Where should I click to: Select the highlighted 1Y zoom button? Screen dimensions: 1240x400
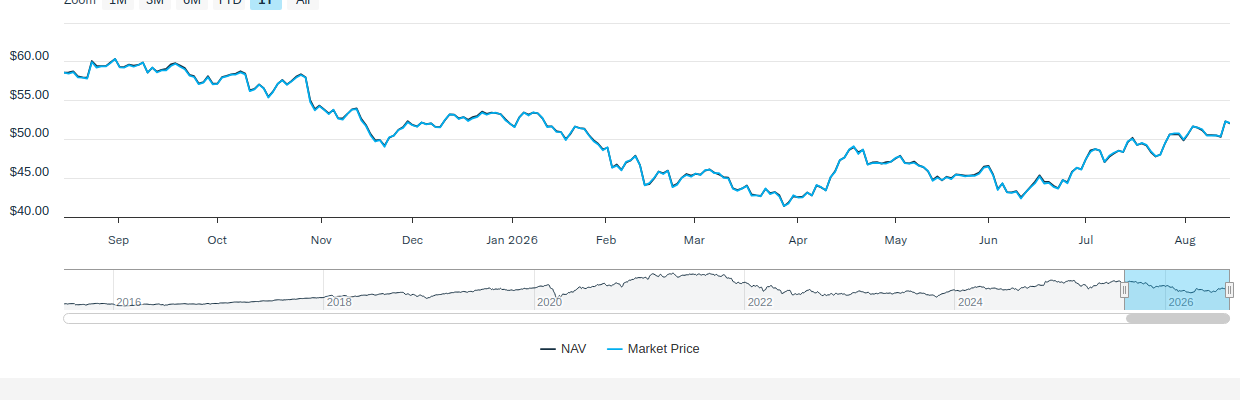coord(266,3)
